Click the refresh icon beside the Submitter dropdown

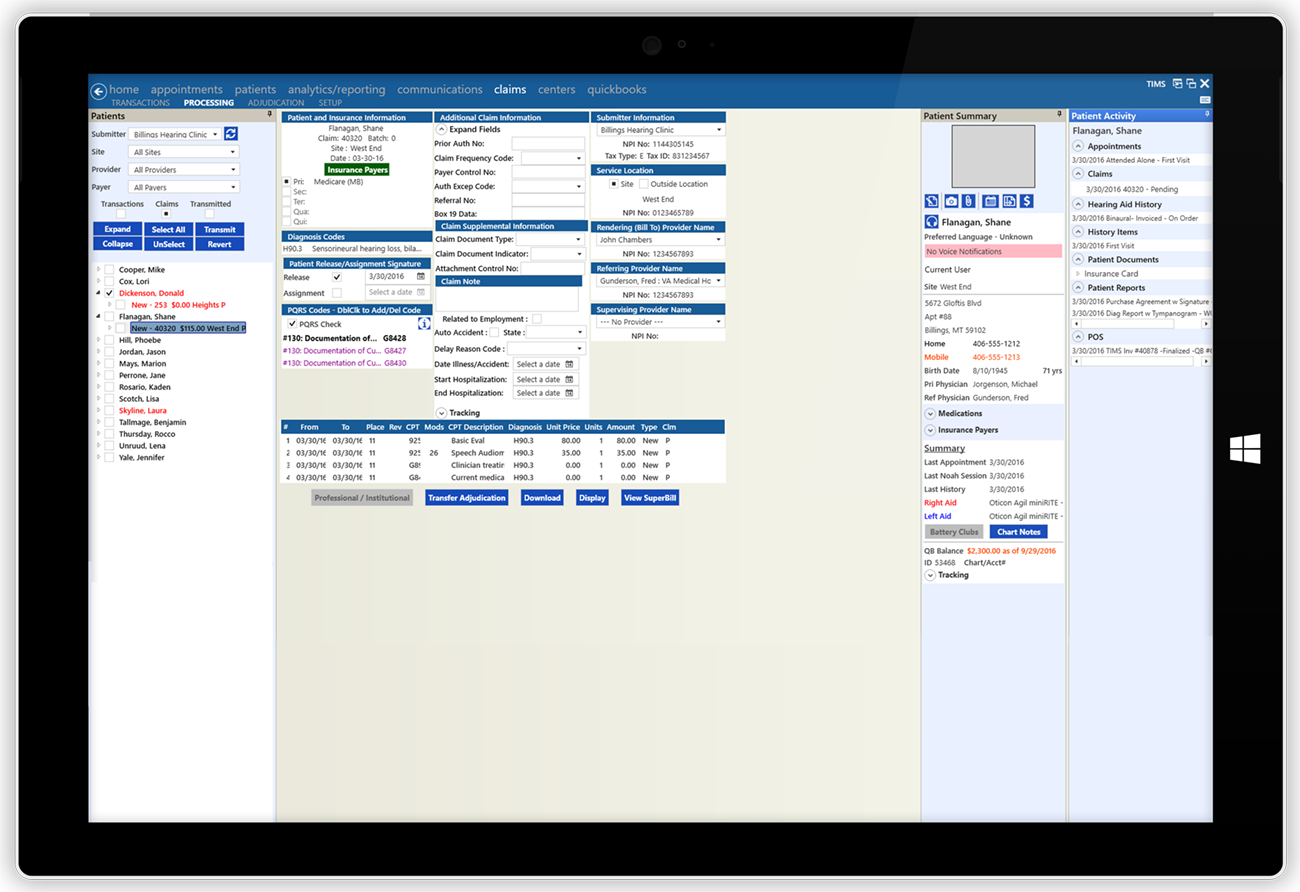click(x=230, y=132)
